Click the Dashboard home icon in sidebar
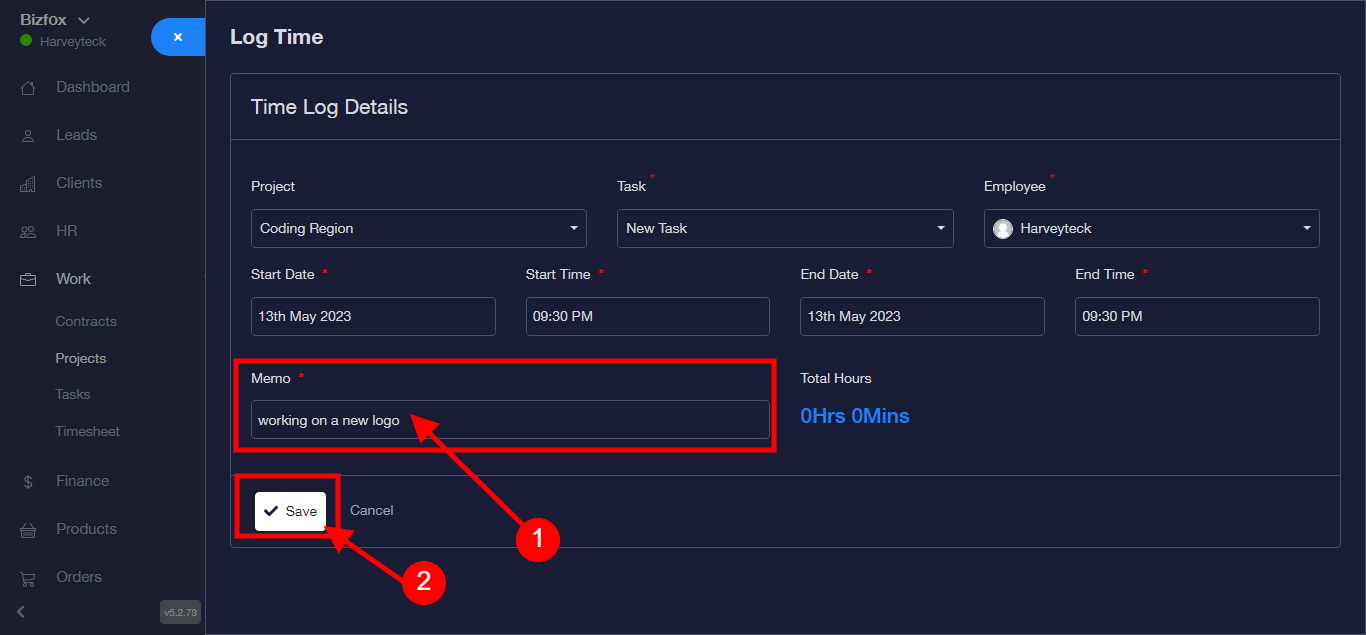This screenshot has height=635, width=1366. pos(28,88)
